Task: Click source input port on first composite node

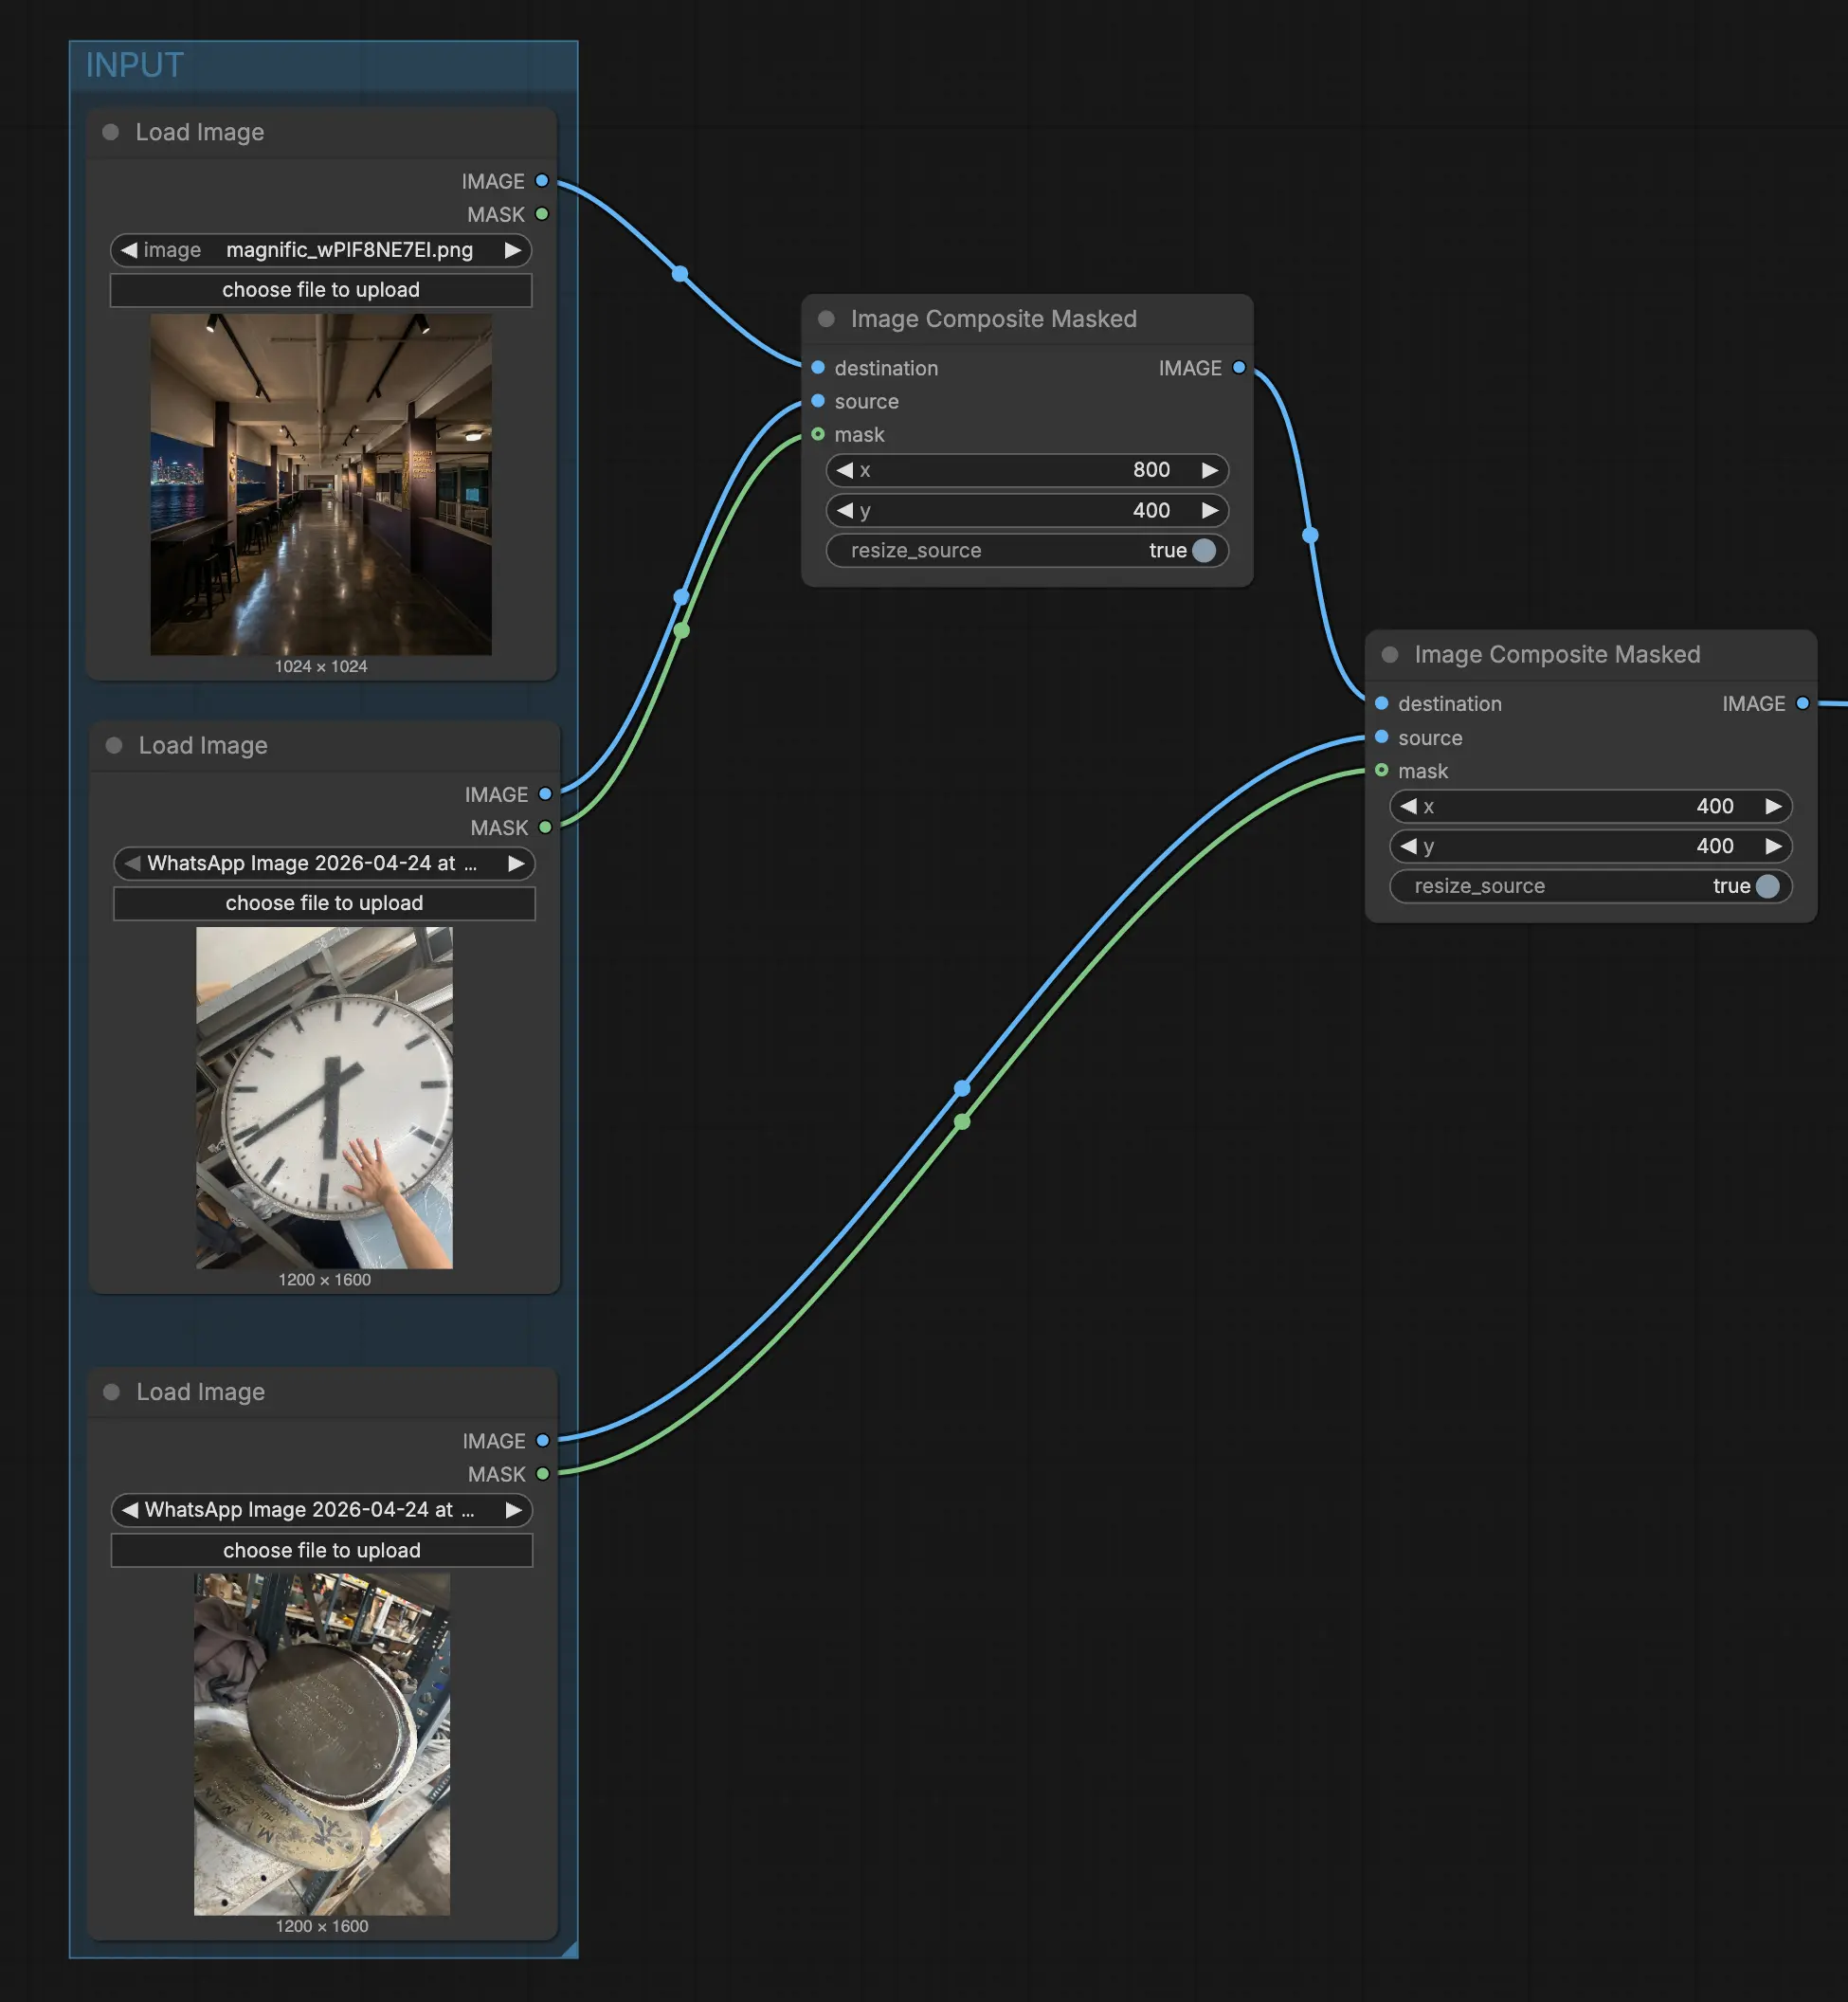Action: click(818, 401)
